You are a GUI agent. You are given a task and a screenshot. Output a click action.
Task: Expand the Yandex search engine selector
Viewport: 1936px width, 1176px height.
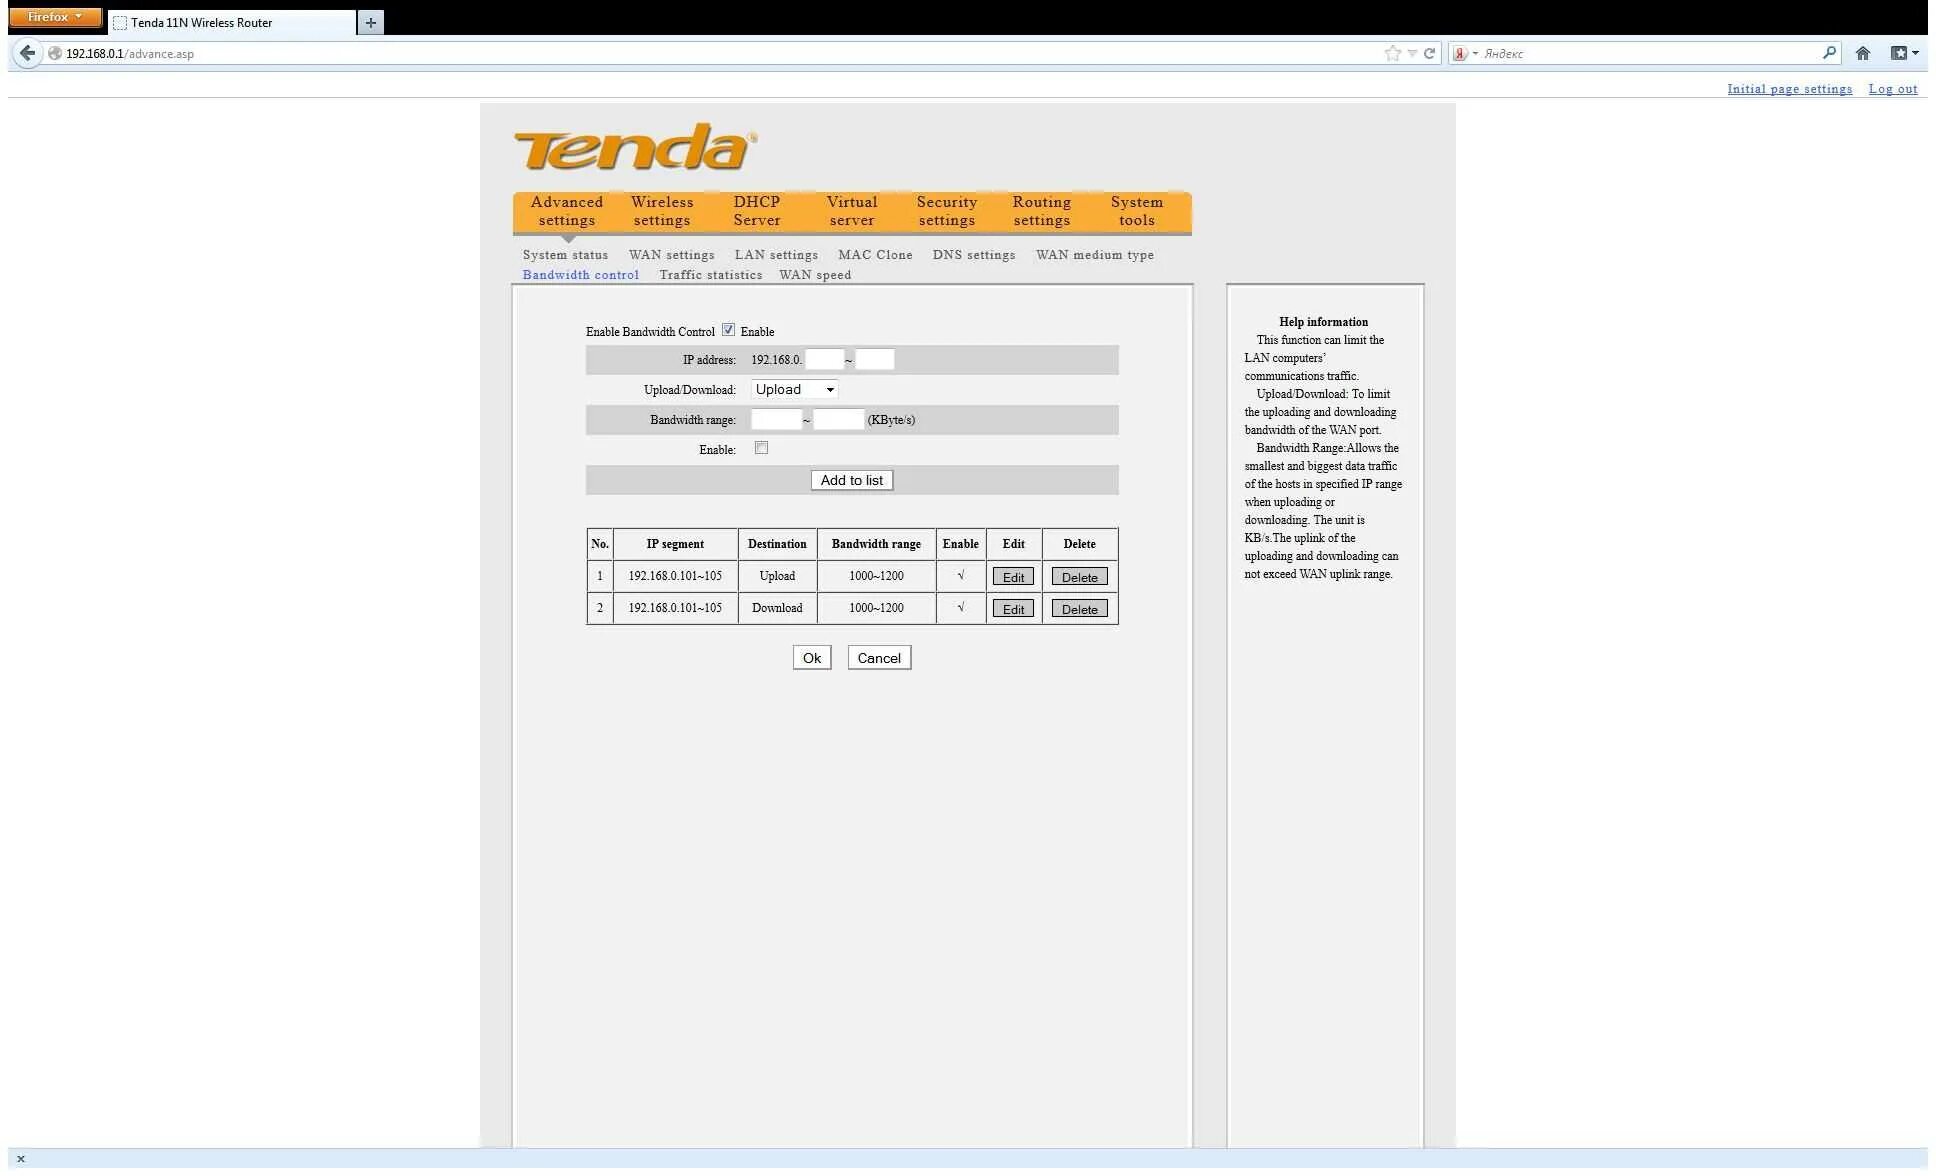pyautogui.click(x=1465, y=54)
